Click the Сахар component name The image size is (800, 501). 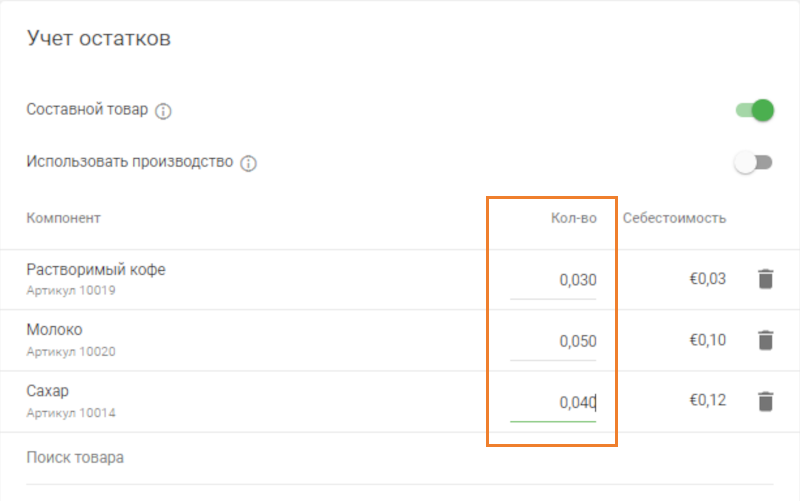tap(47, 391)
